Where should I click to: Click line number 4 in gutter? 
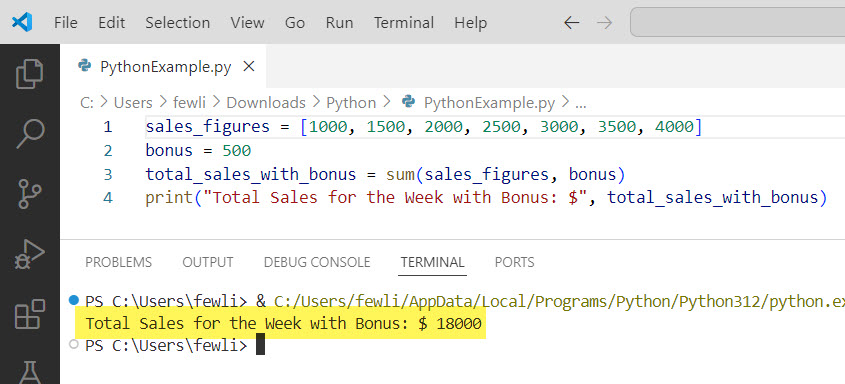(108, 198)
